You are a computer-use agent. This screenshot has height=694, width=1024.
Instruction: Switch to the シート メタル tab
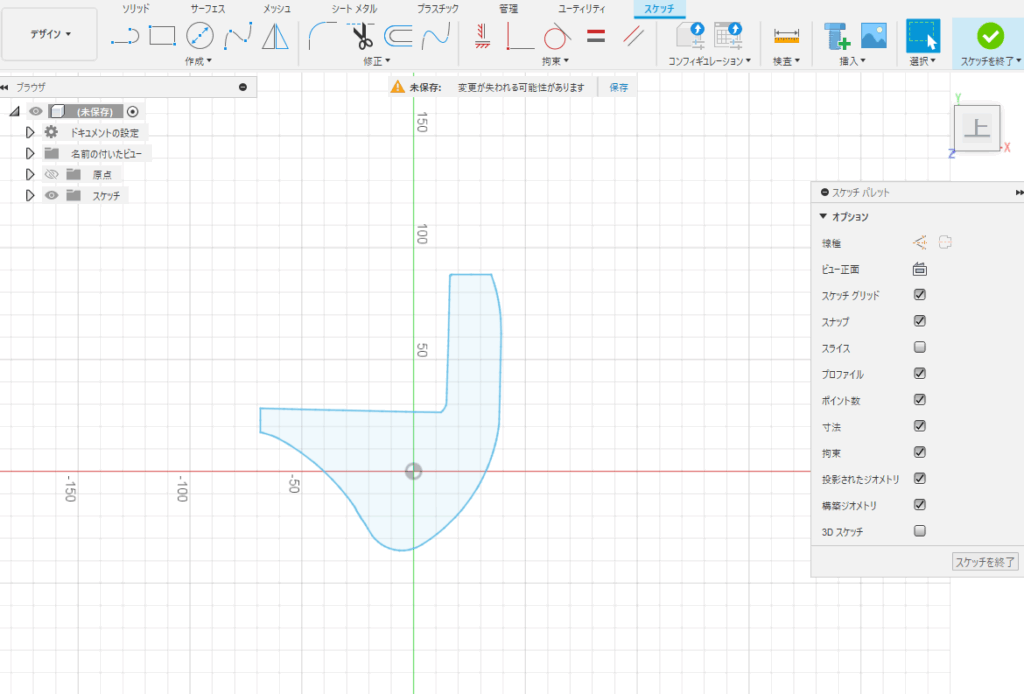(354, 8)
